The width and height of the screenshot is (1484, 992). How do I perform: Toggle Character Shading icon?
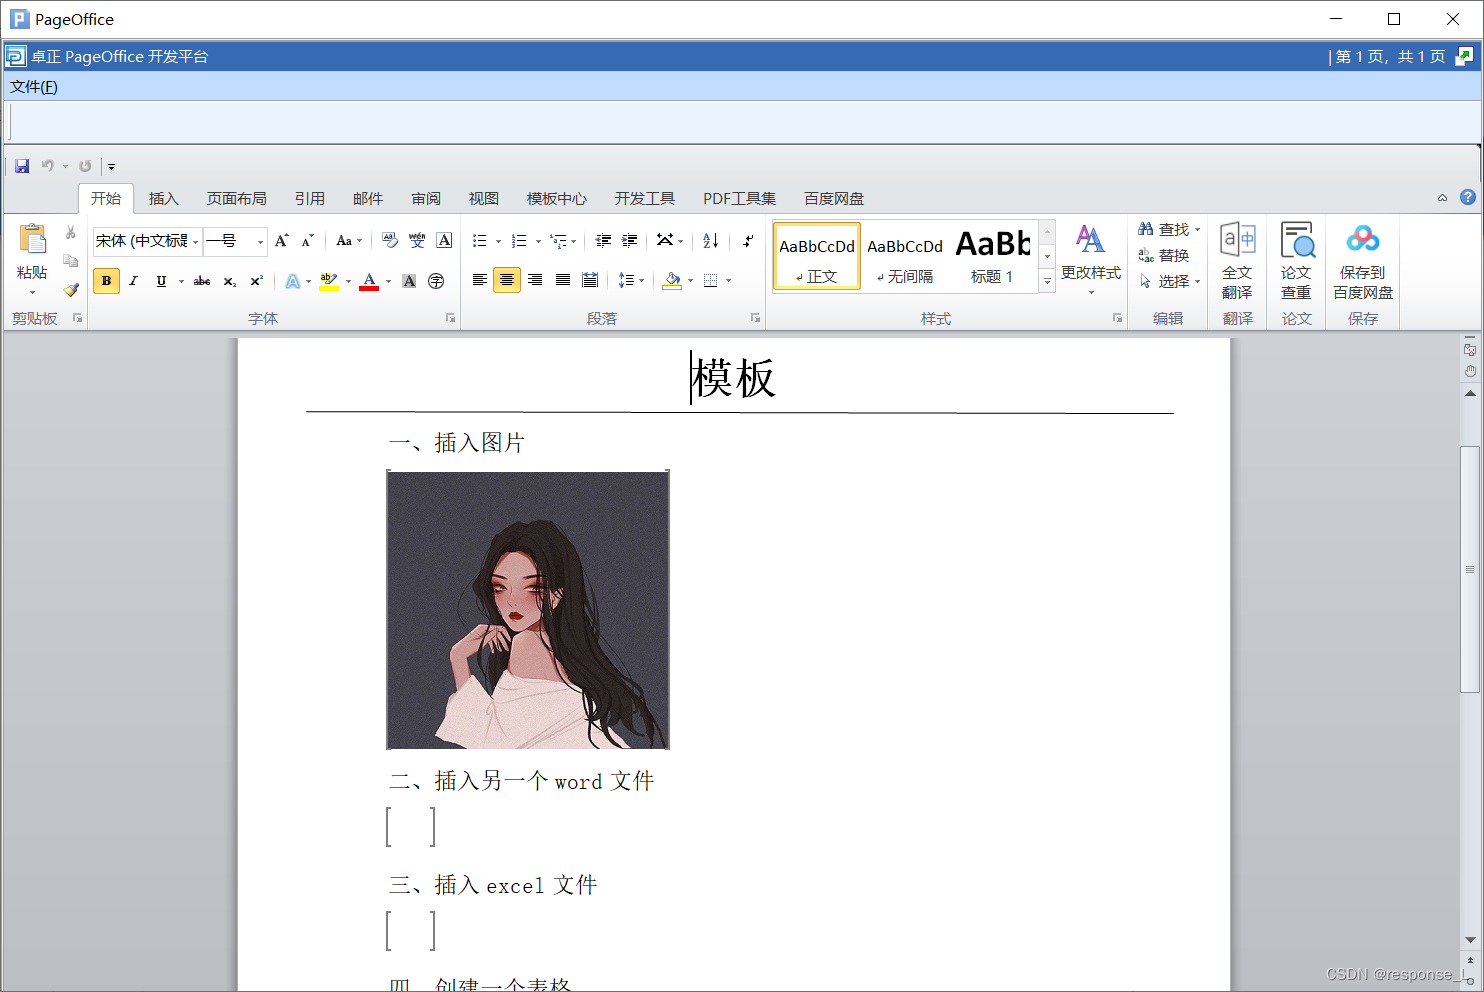coord(409,281)
